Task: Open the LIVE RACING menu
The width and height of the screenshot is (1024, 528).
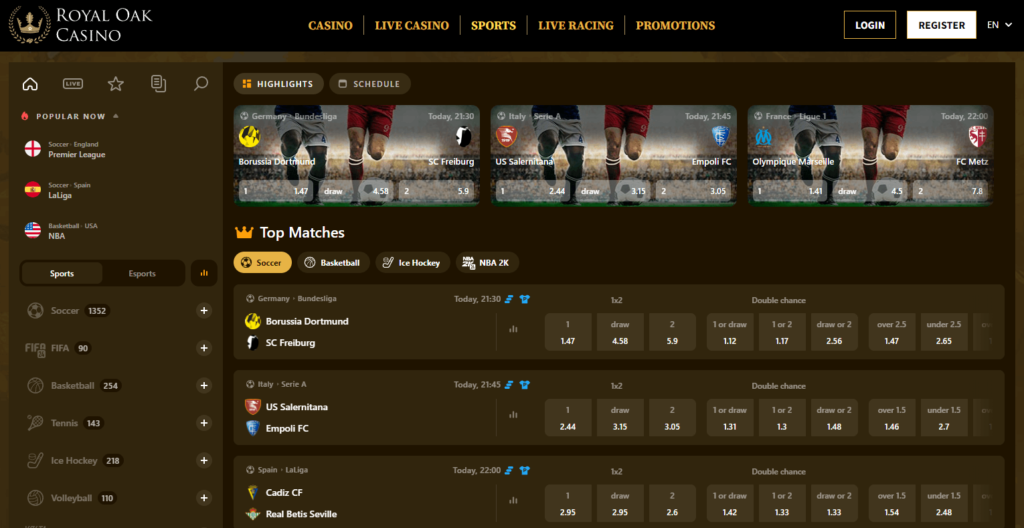Action: [576, 25]
